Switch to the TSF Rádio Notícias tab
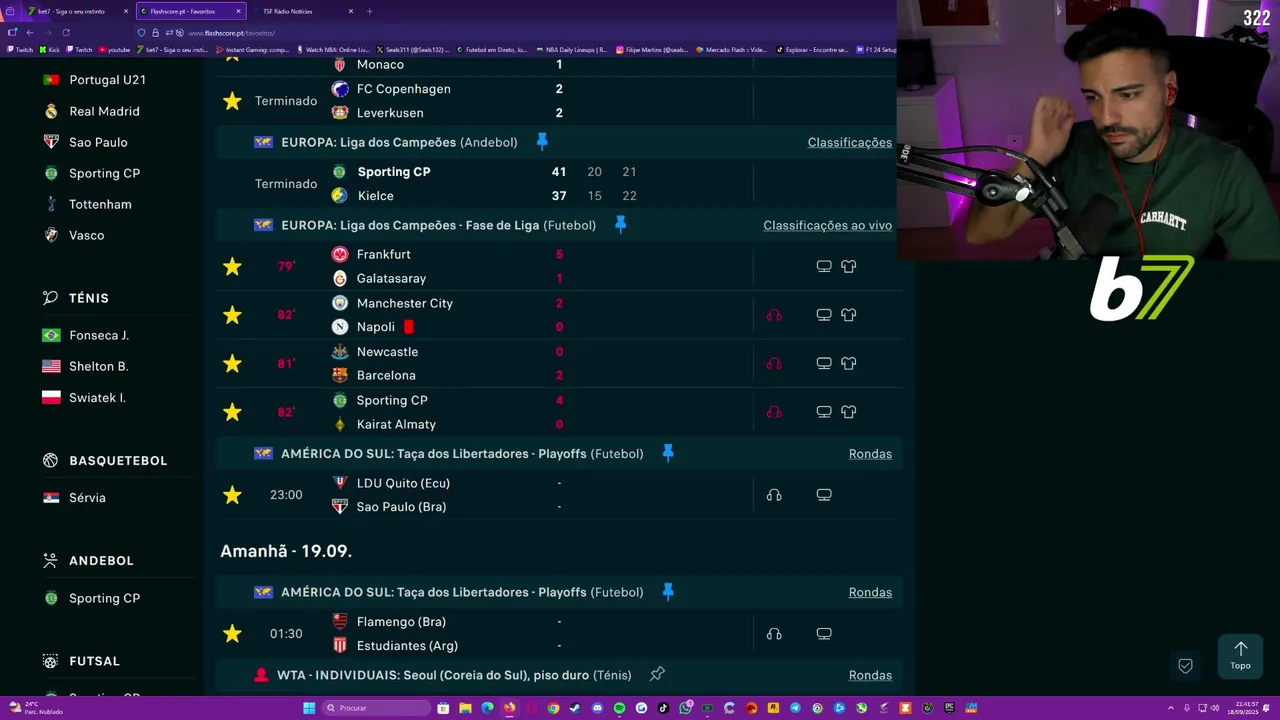 (300, 11)
